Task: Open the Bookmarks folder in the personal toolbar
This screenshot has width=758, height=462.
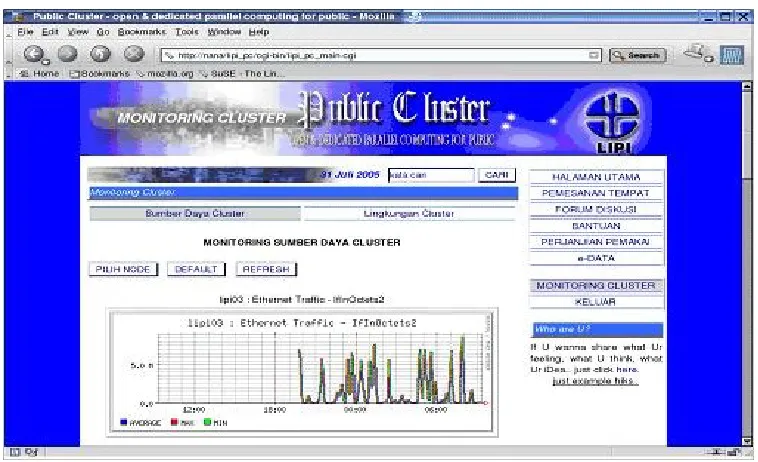Action: pos(100,74)
